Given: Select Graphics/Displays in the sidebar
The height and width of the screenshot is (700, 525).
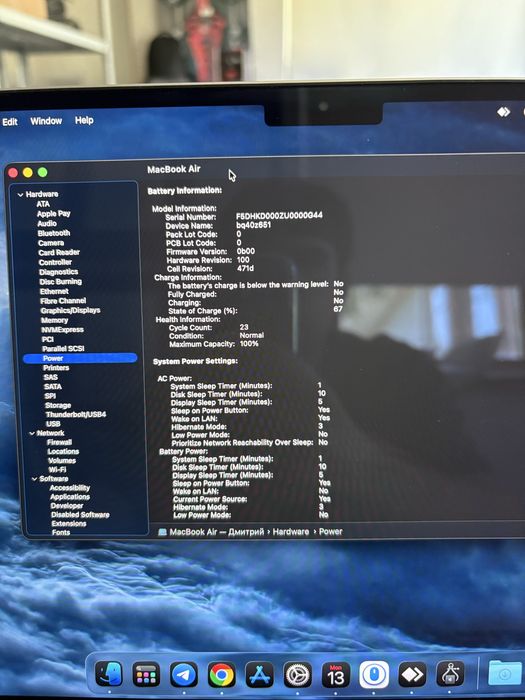Looking at the screenshot, I should coord(71,311).
